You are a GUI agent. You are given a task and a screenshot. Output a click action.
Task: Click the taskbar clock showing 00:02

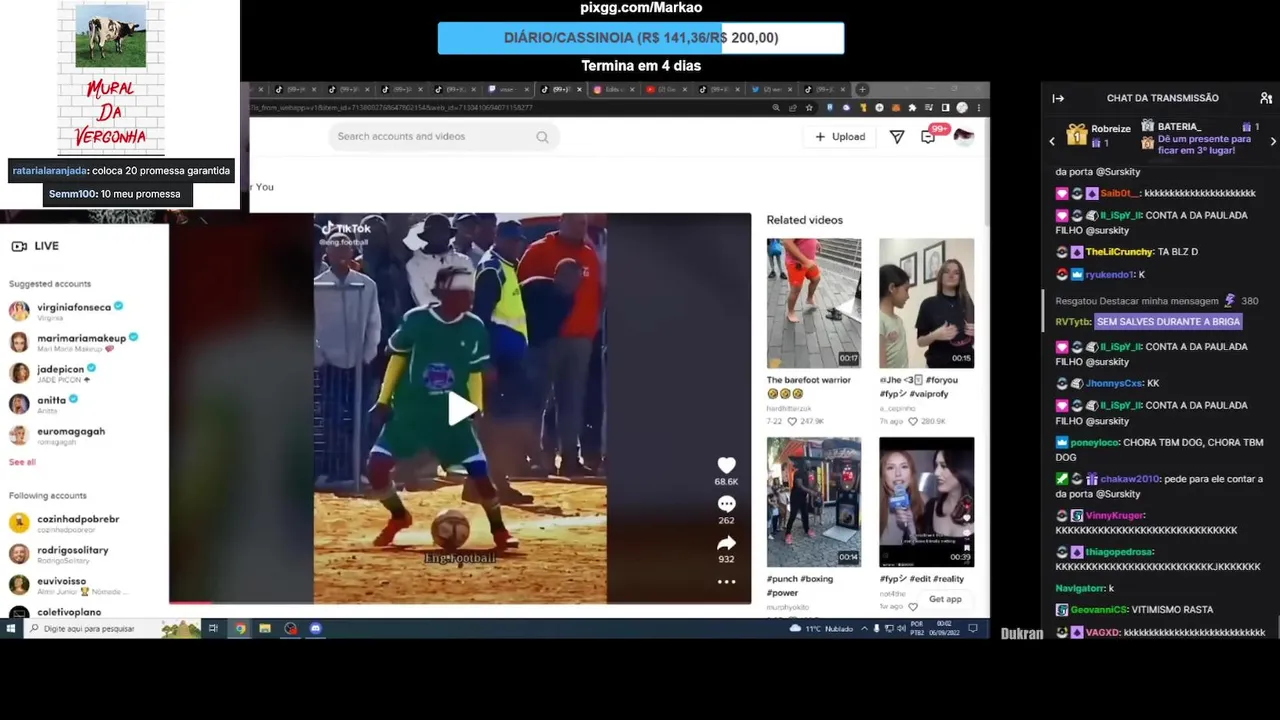(943, 629)
